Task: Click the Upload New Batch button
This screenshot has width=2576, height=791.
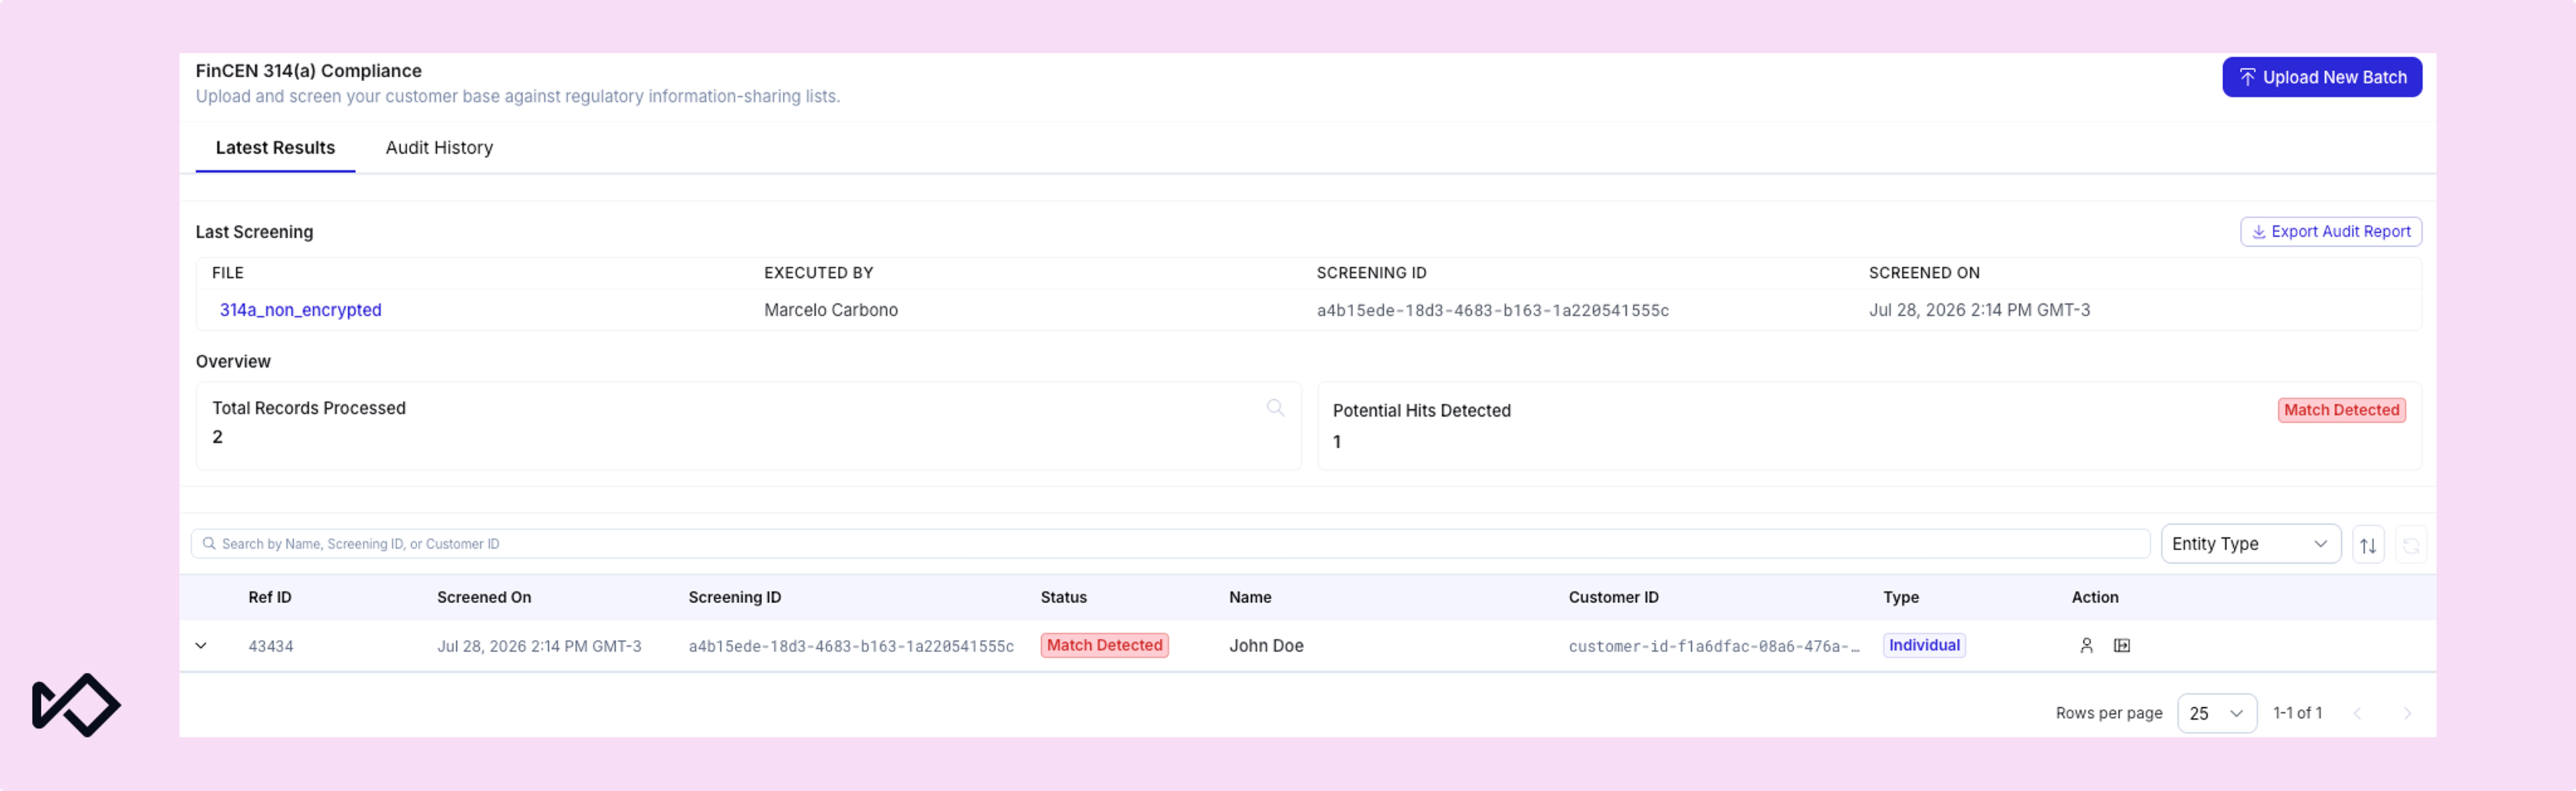Action: (2321, 77)
